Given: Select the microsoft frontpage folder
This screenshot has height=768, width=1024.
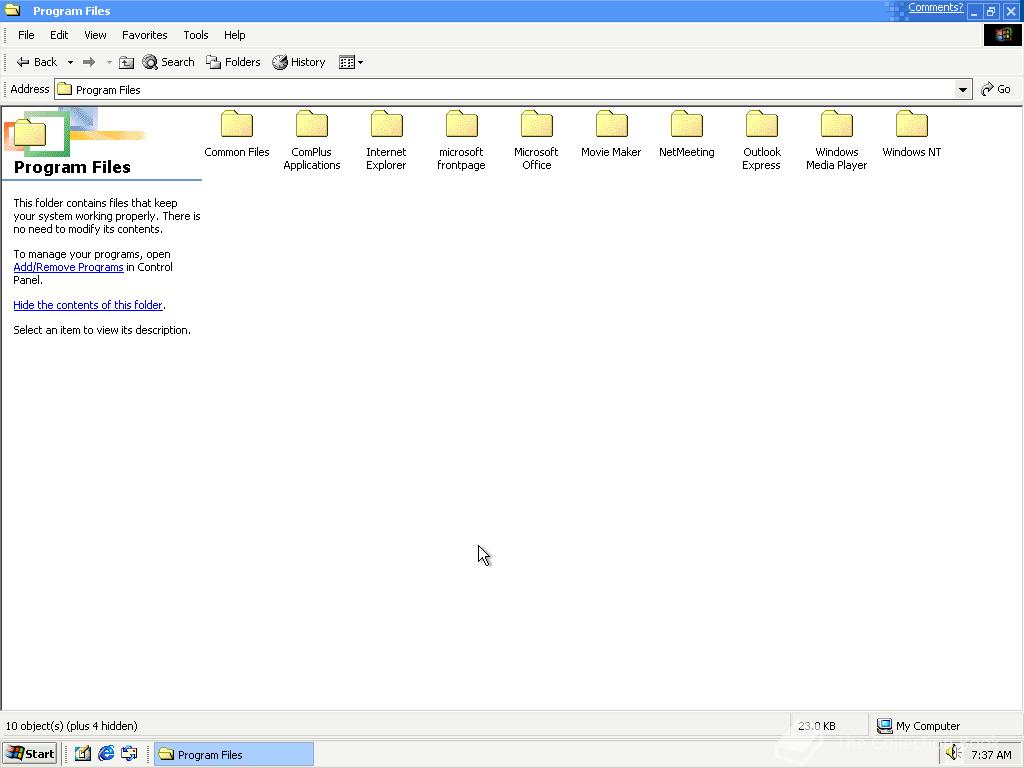Looking at the screenshot, I should click(x=461, y=140).
